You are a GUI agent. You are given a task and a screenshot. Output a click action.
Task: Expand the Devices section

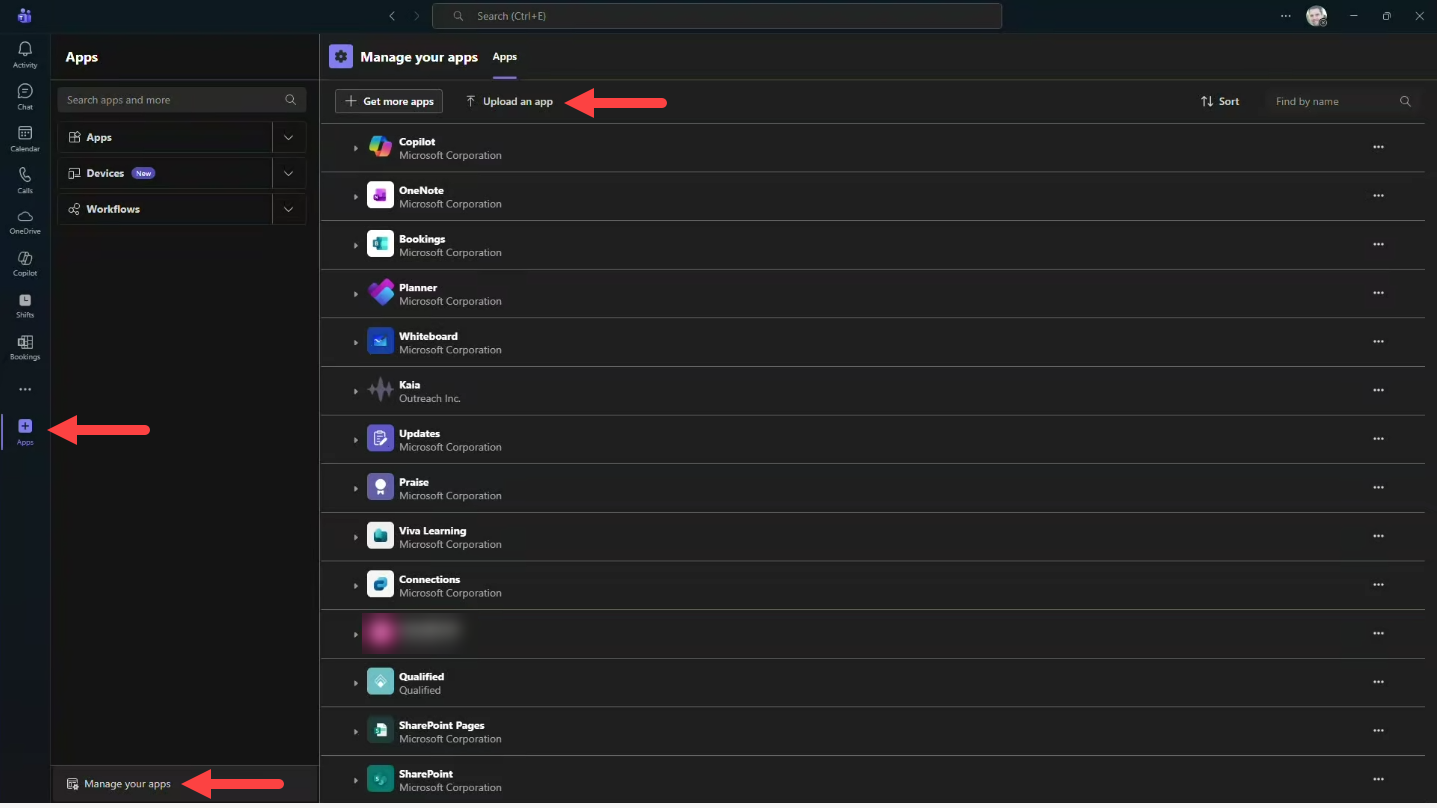(289, 172)
